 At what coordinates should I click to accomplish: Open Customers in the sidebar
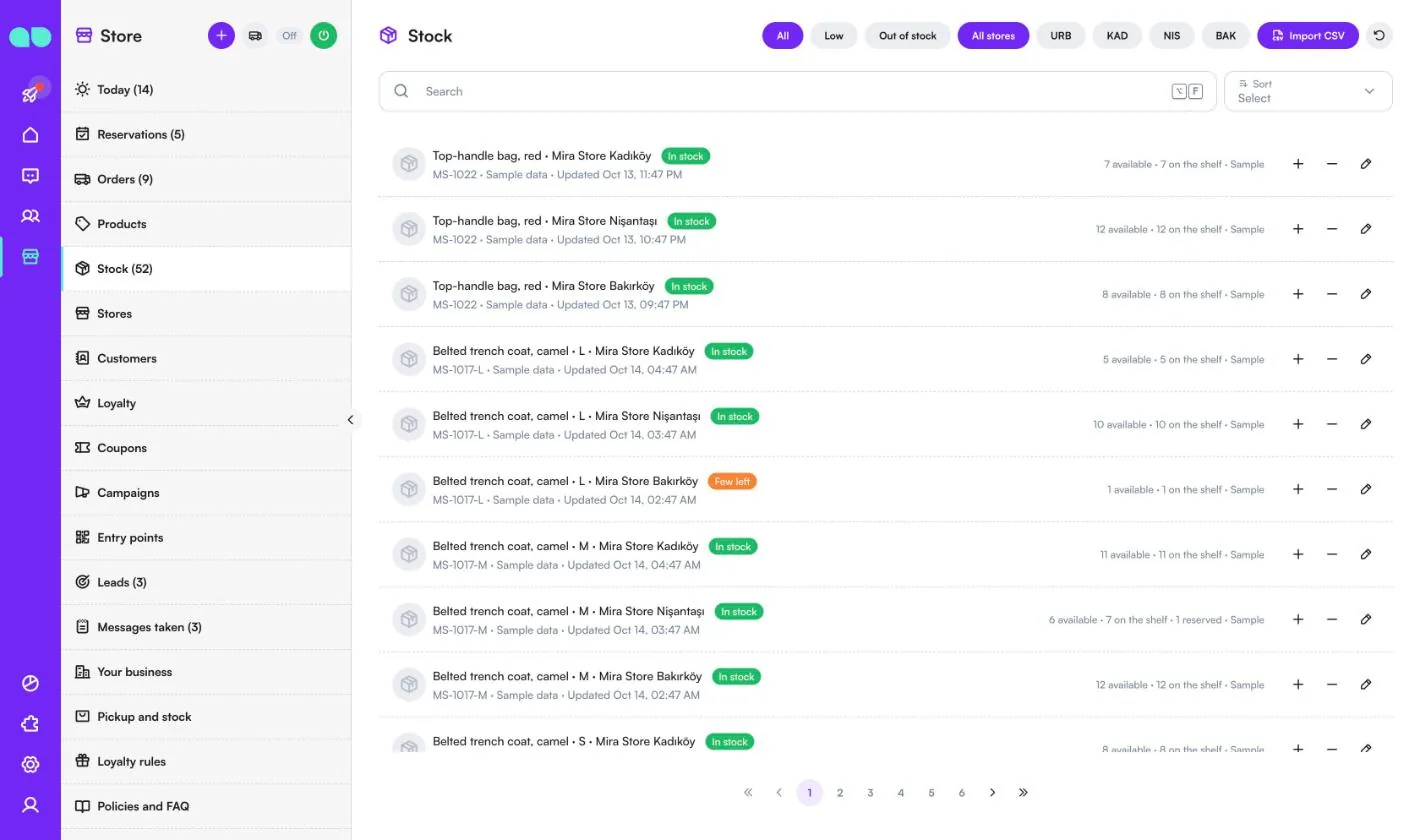[206, 359]
